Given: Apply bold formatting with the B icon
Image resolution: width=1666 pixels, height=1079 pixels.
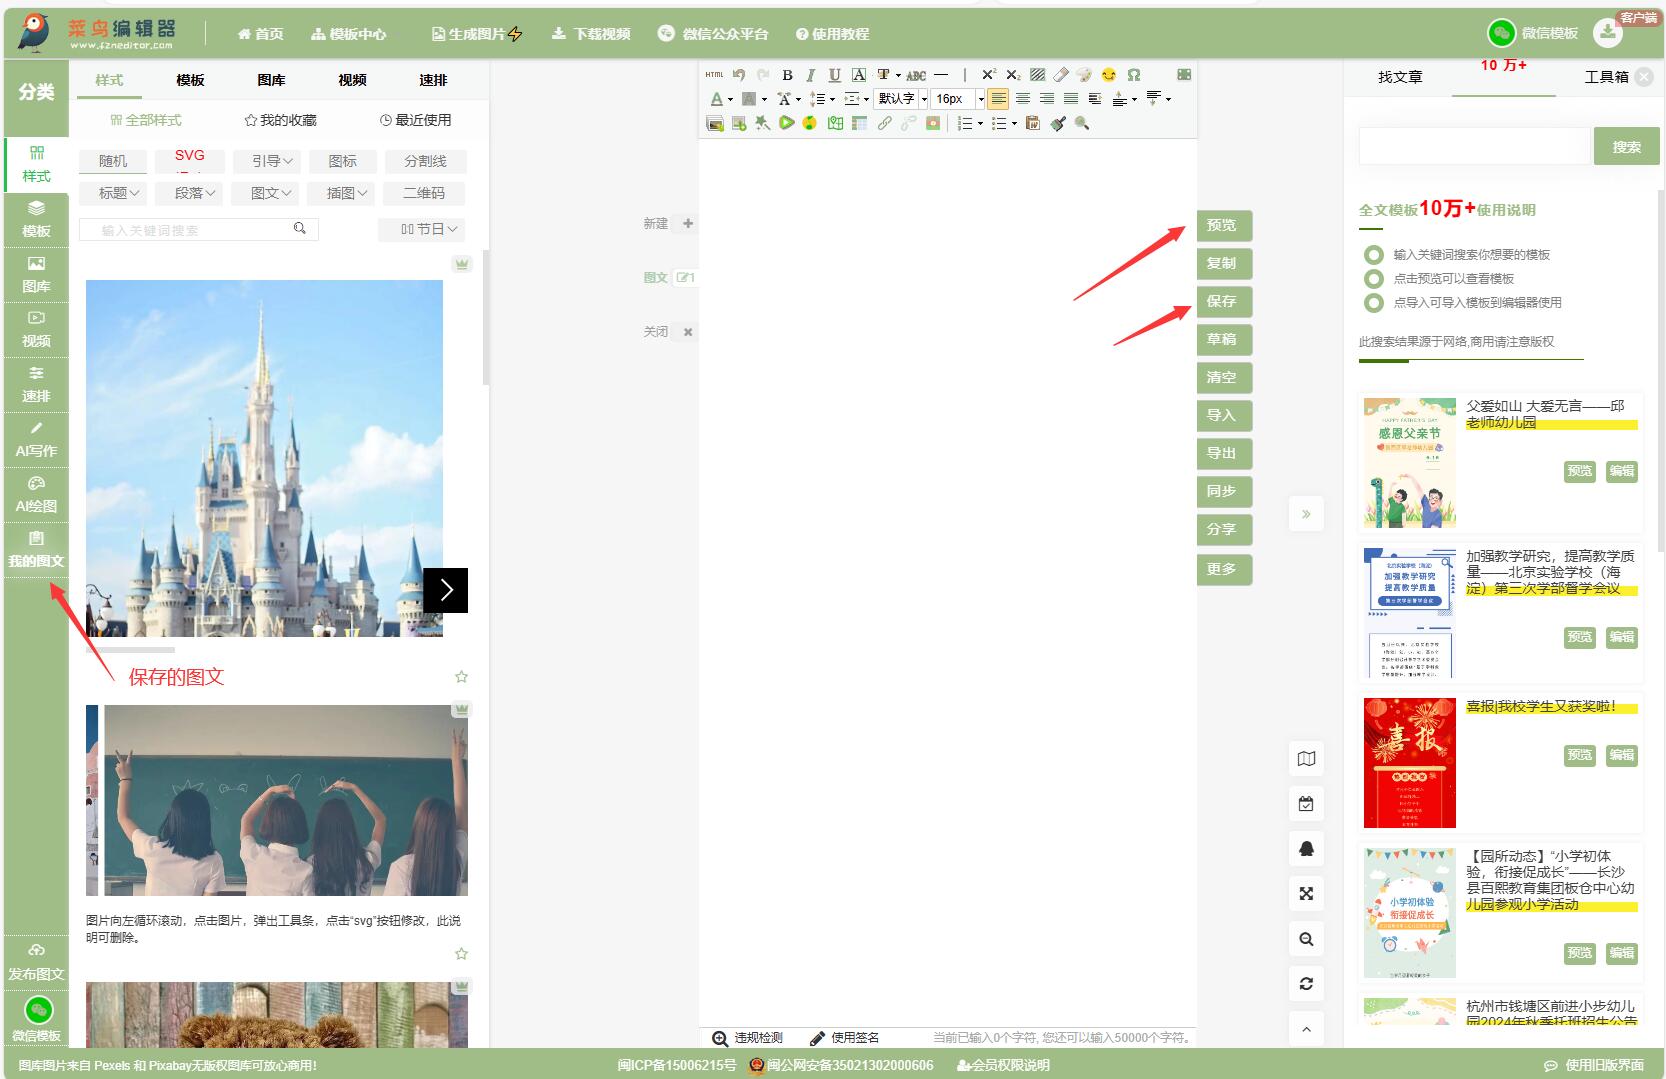Looking at the screenshot, I should click(x=787, y=75).
